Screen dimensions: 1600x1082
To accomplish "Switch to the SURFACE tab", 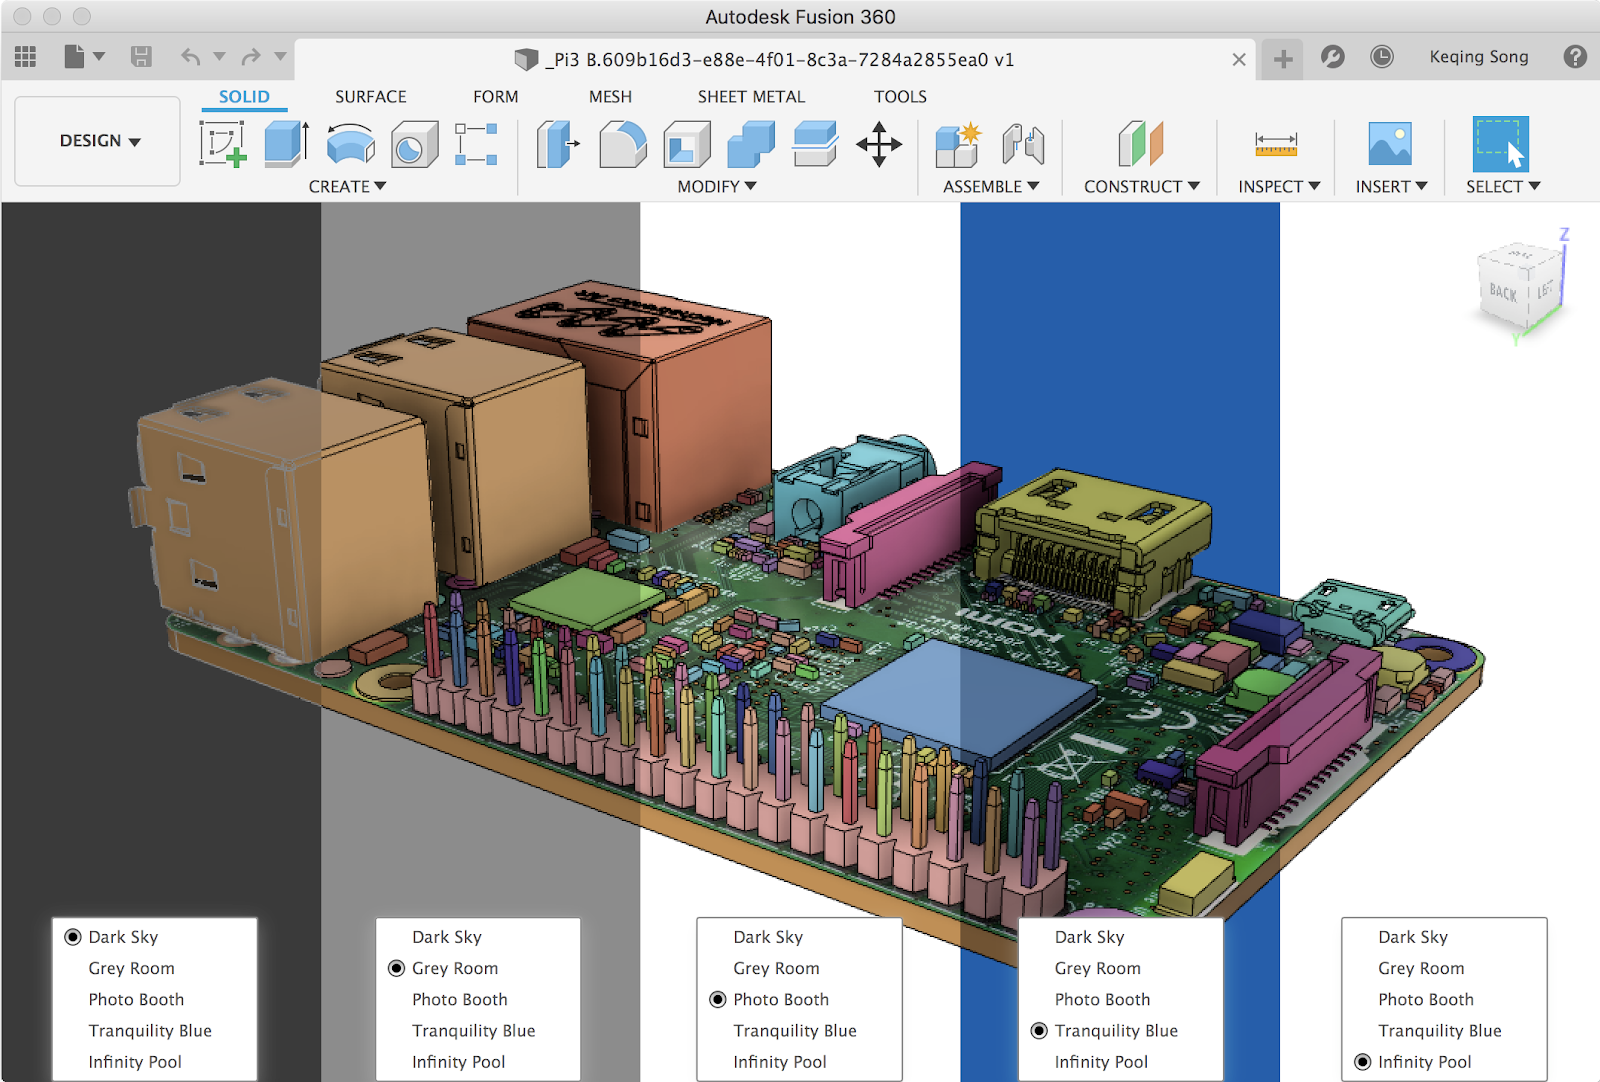I will pyautogui.click(x=371, y=97).
